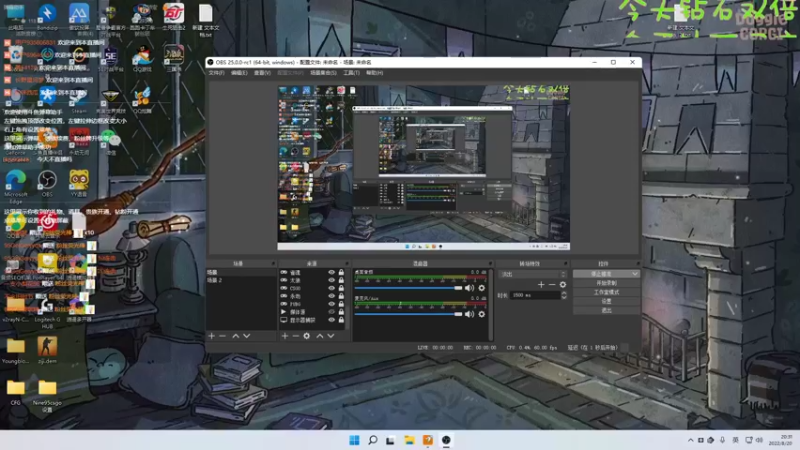
Task: Open OBS desktop shortcut icon
Action: point(47,184)
